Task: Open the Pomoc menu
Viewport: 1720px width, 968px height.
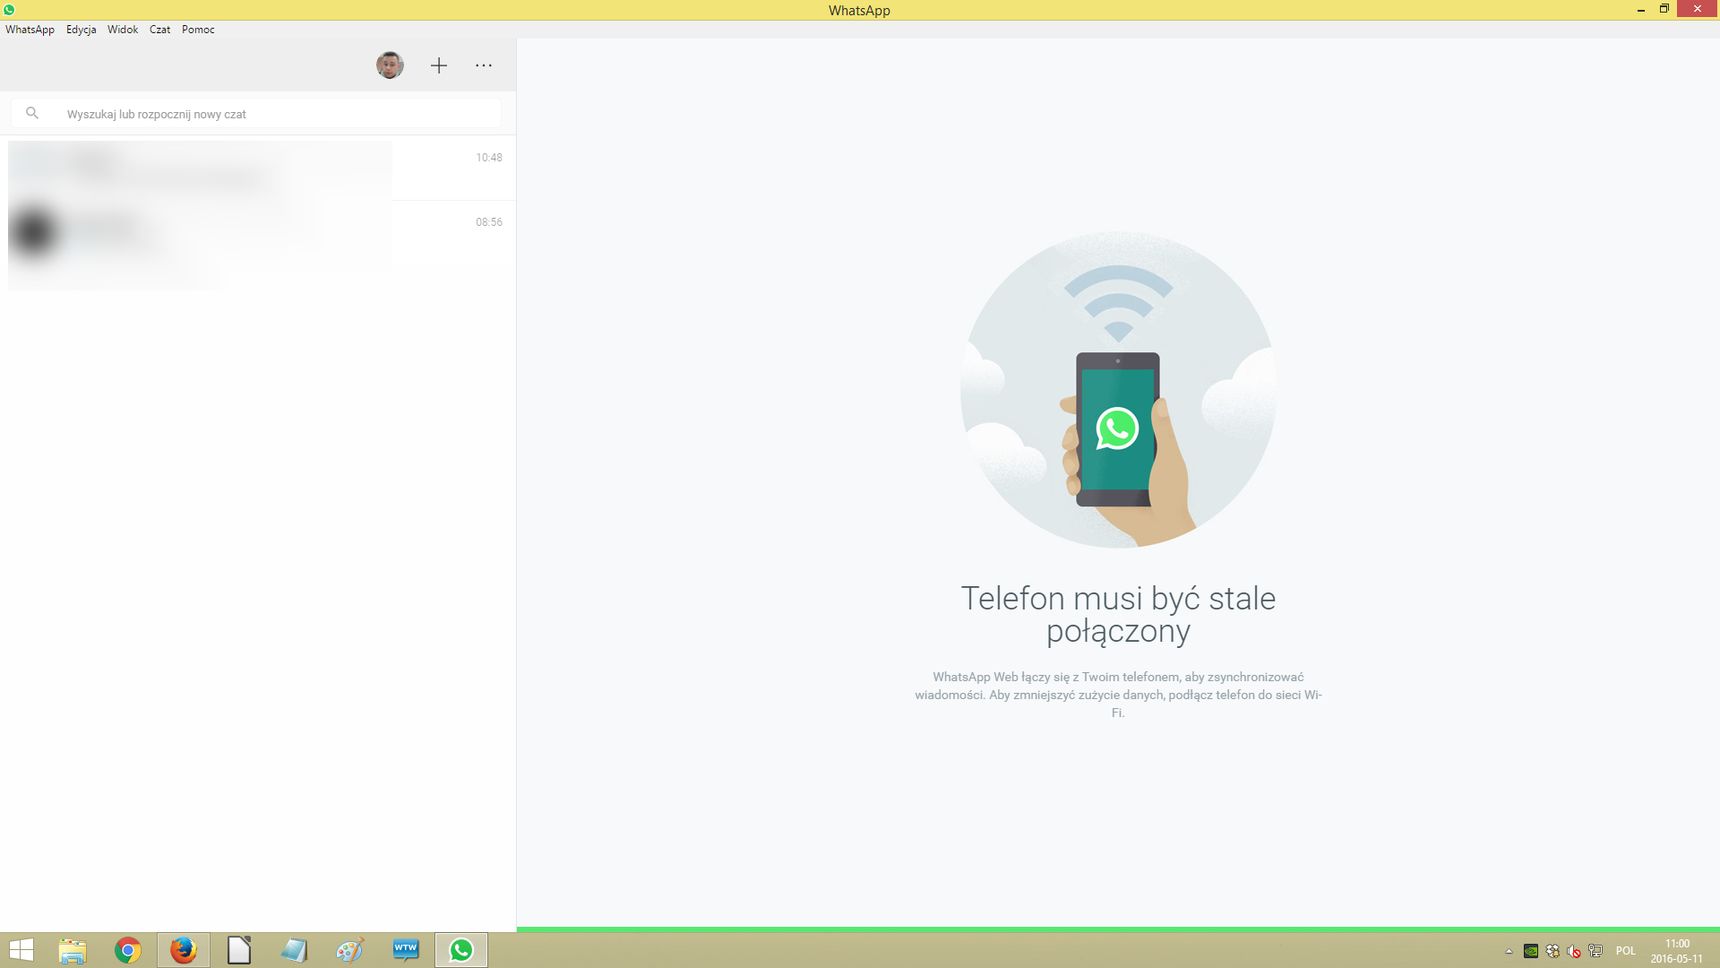Action: coord(198,29)
